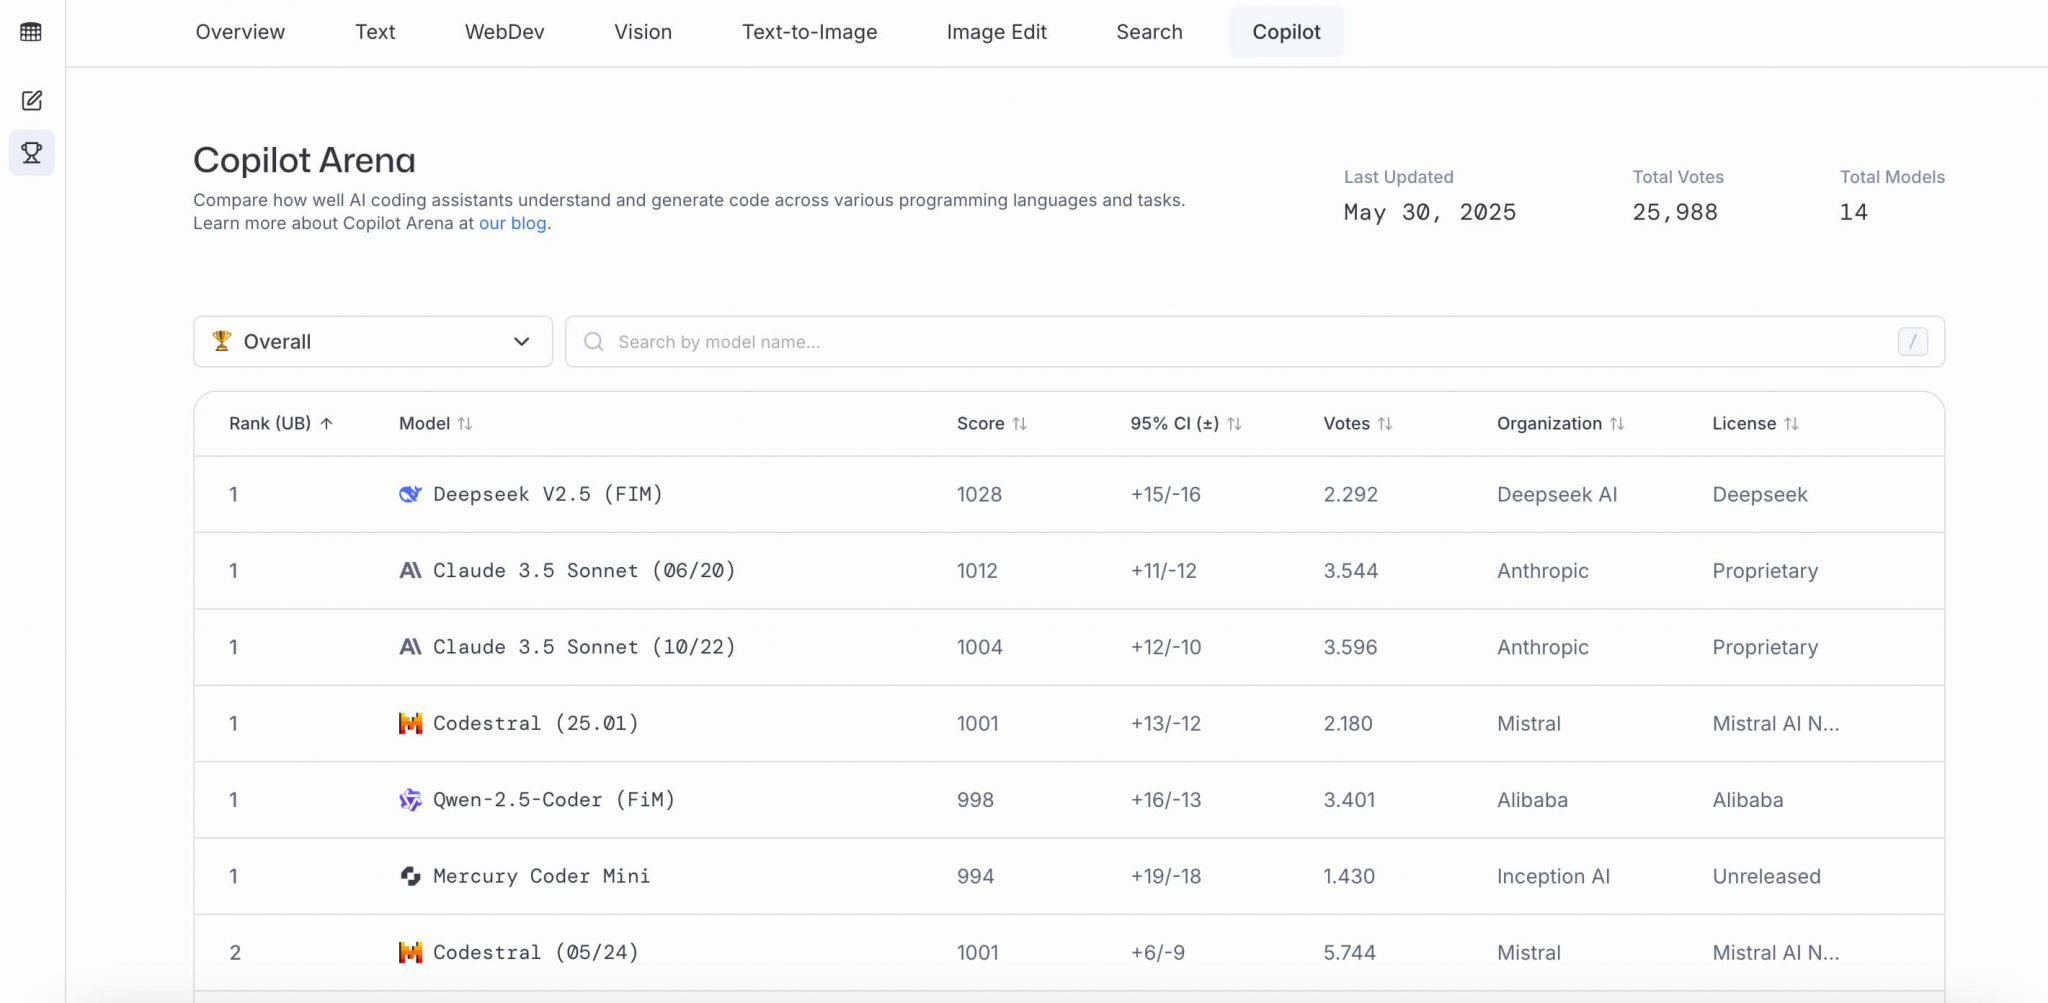2048x1003 pixels.
Task: Click the Mercury Coder Mini logo icon
Action: coord(410,877)
